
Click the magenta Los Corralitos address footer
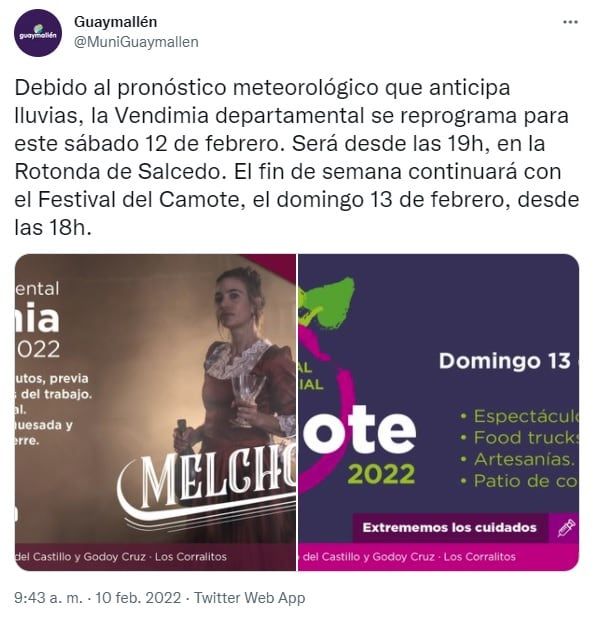click(x=408, y=557)
